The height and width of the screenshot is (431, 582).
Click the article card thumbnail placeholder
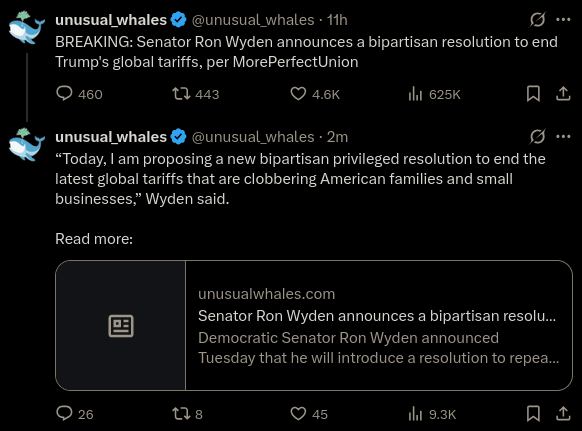tap(121, 325)
